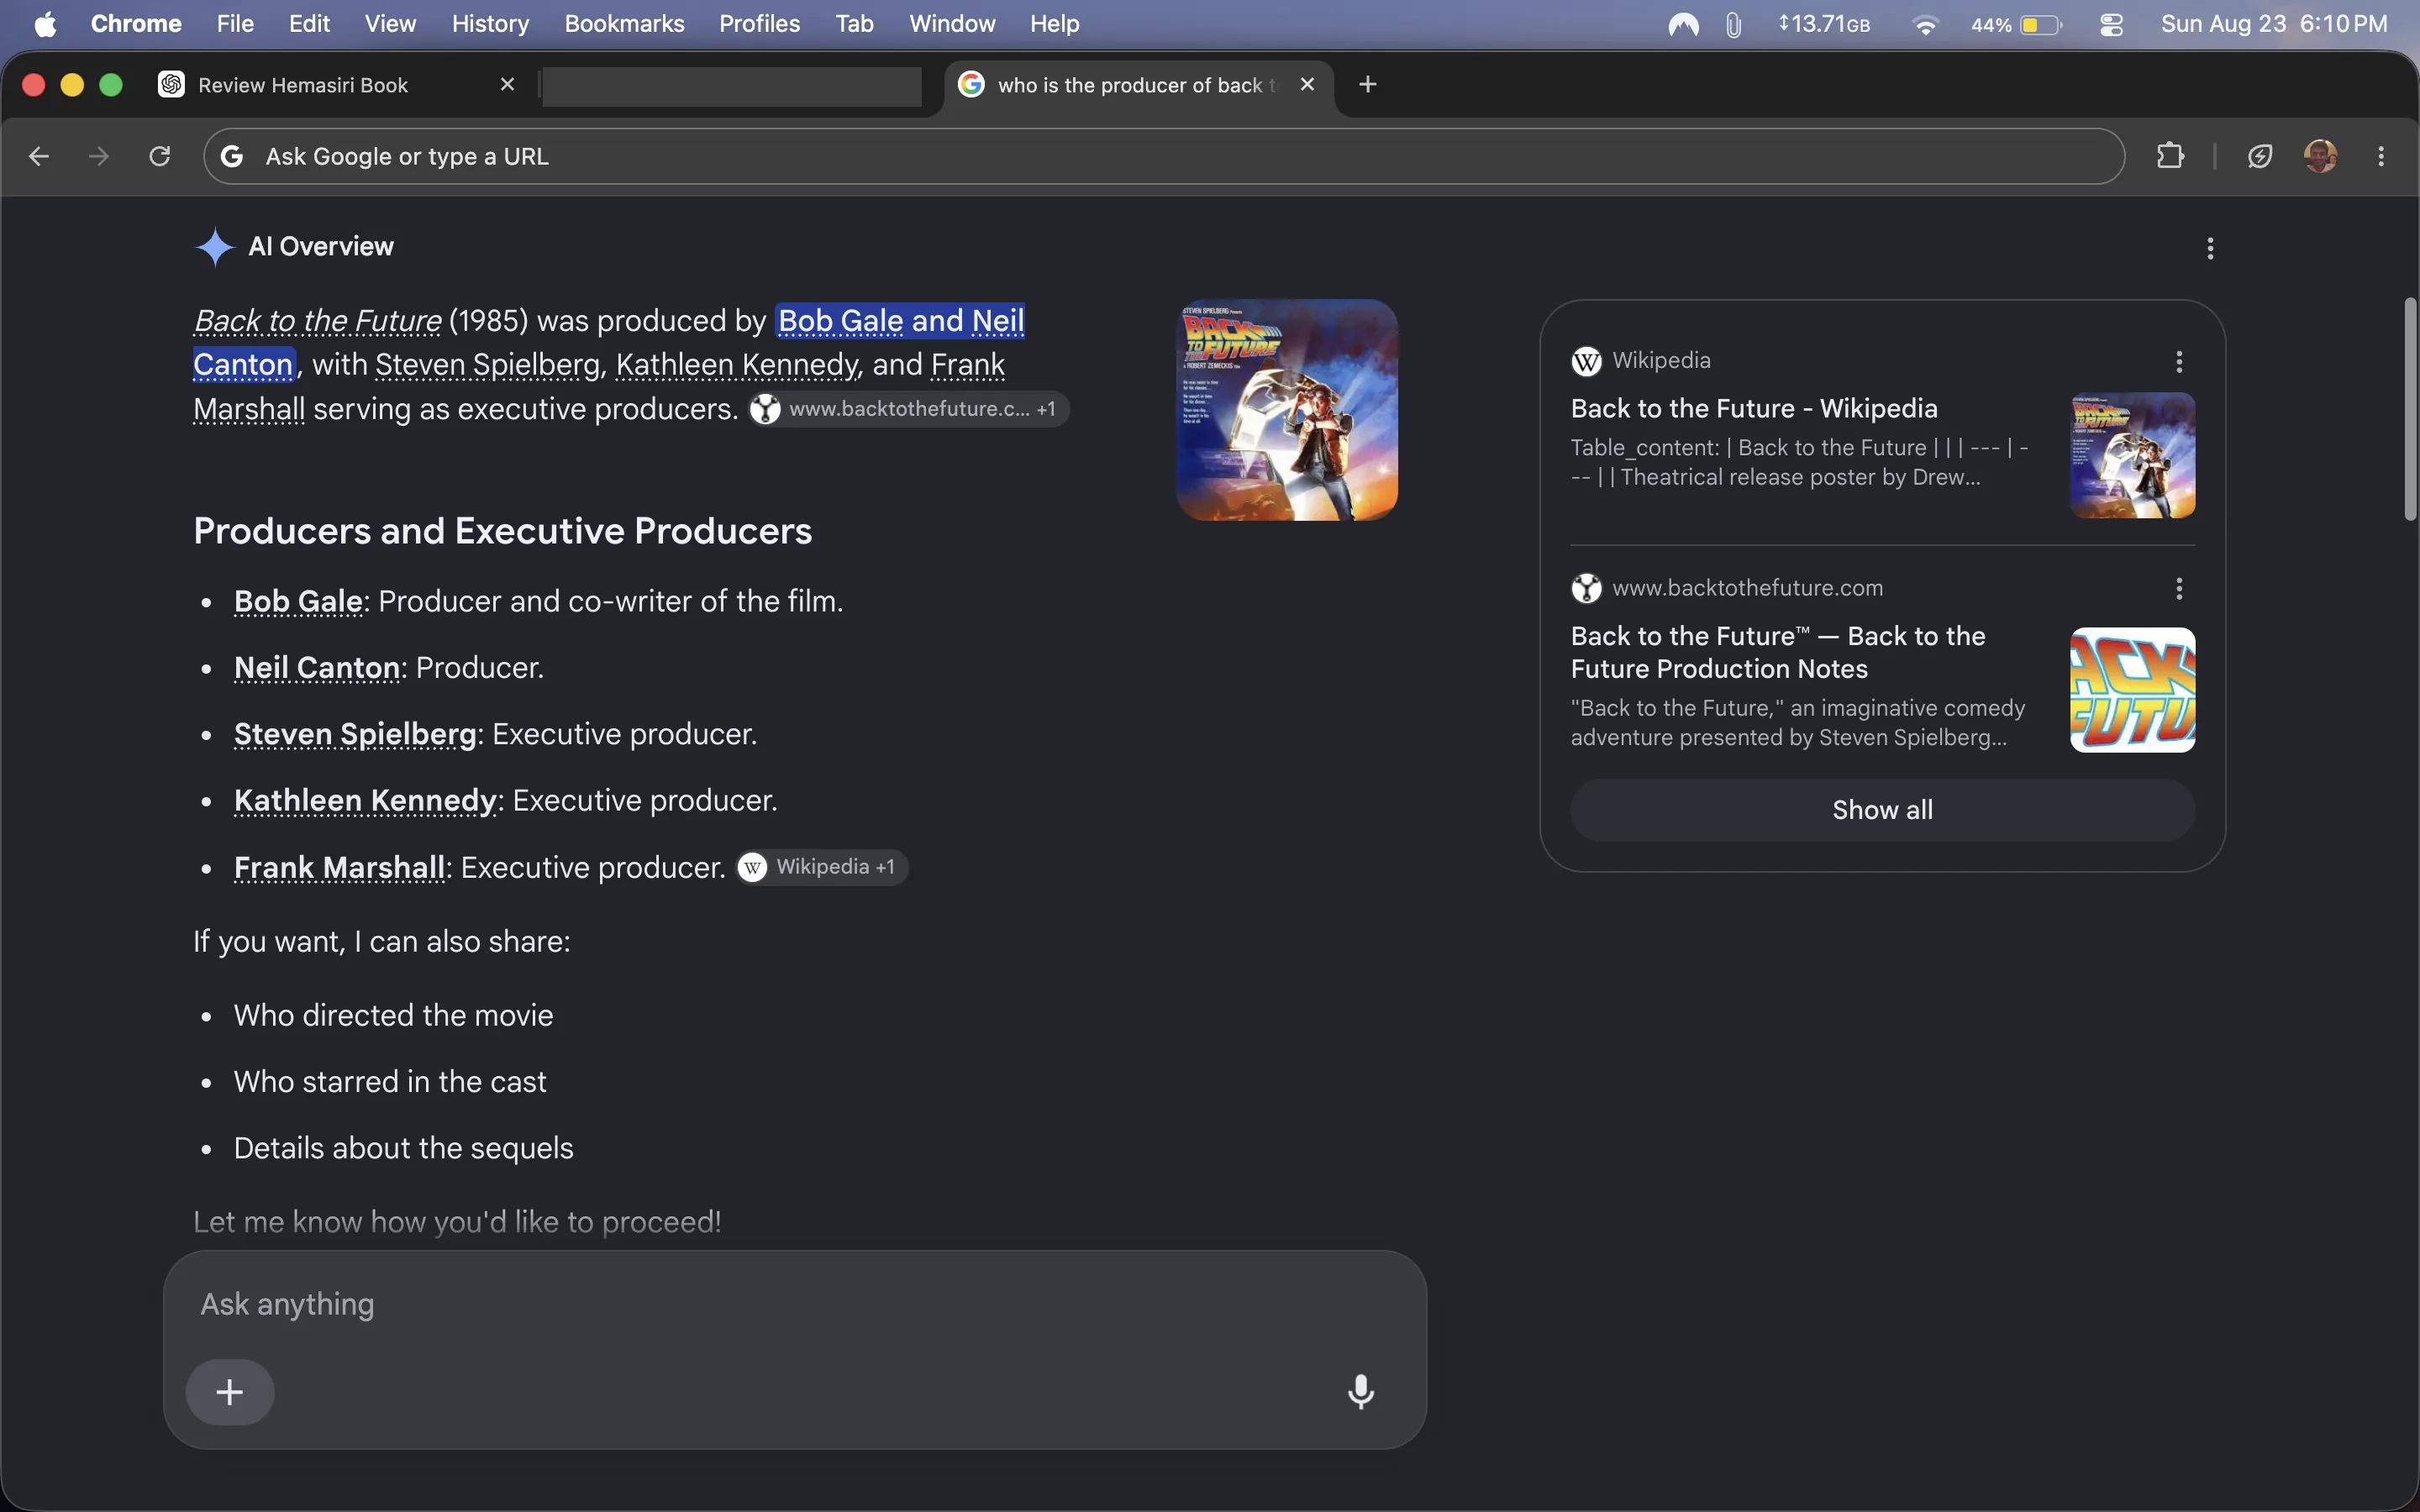
Task: Select the untitled middle tab
Action: [731, 86]
